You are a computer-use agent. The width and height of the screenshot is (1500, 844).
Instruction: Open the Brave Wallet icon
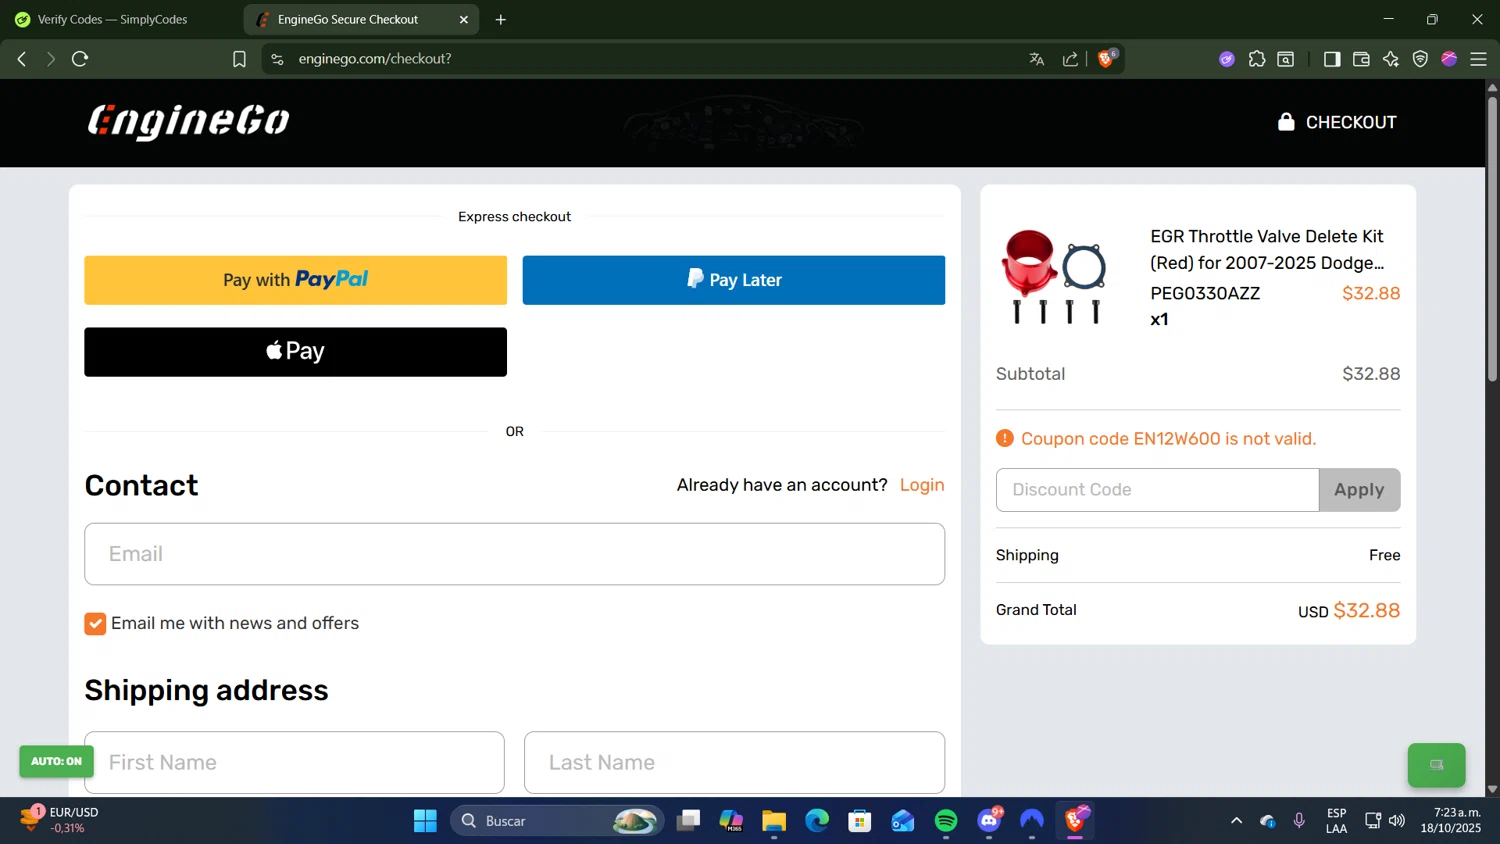pyautogui.click(x=1361, y=59)
